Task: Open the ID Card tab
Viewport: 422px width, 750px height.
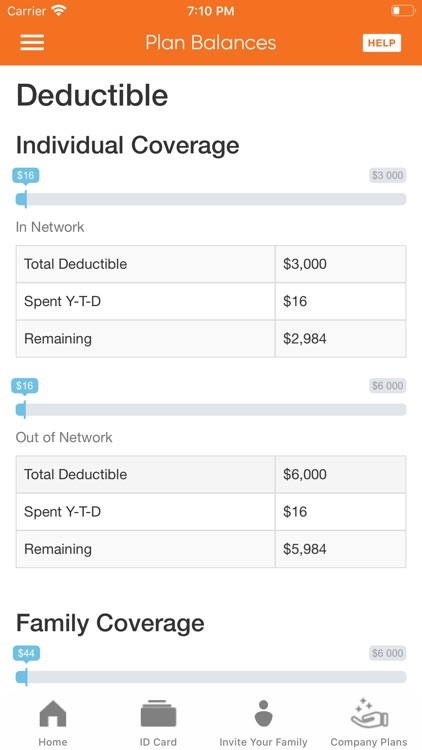Action: (158, 723)
